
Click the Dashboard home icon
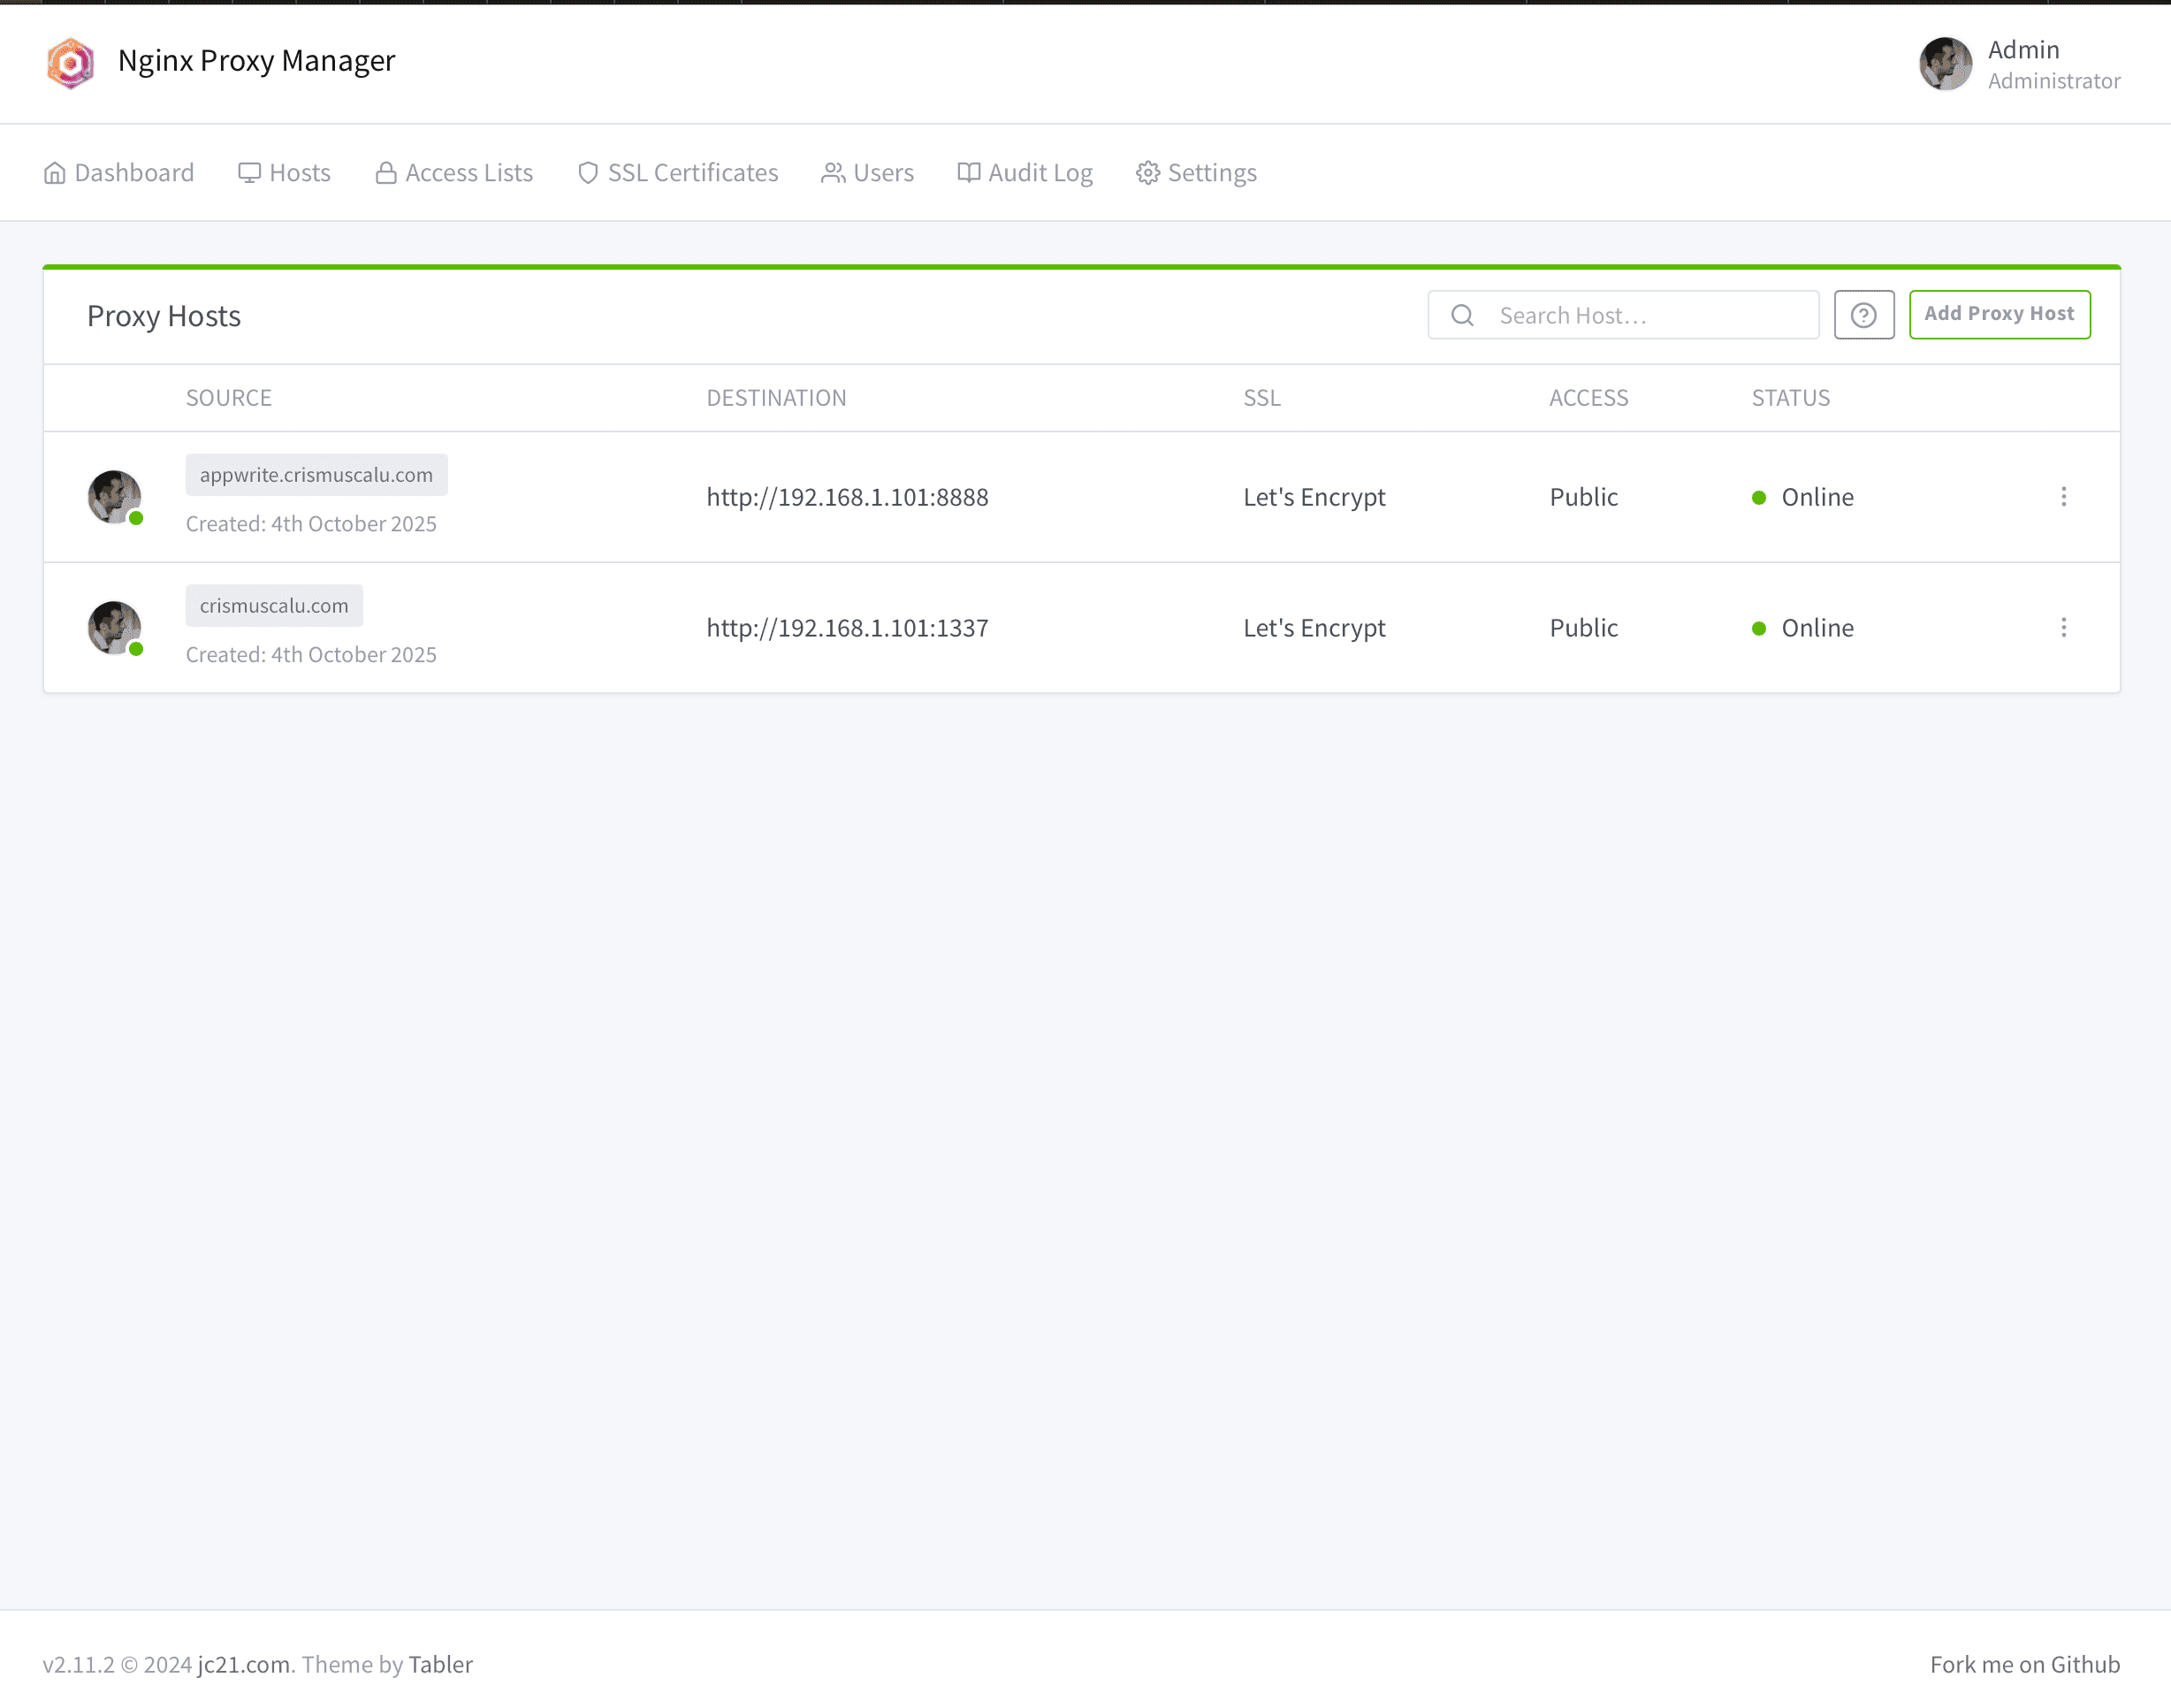coord(55,173)
